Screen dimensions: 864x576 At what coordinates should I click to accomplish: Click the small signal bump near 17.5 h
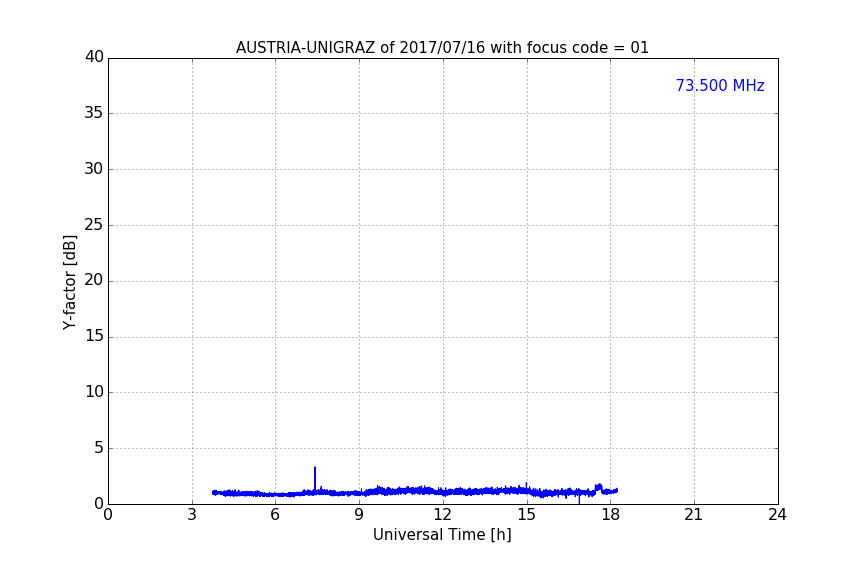(x=598, y=487)
